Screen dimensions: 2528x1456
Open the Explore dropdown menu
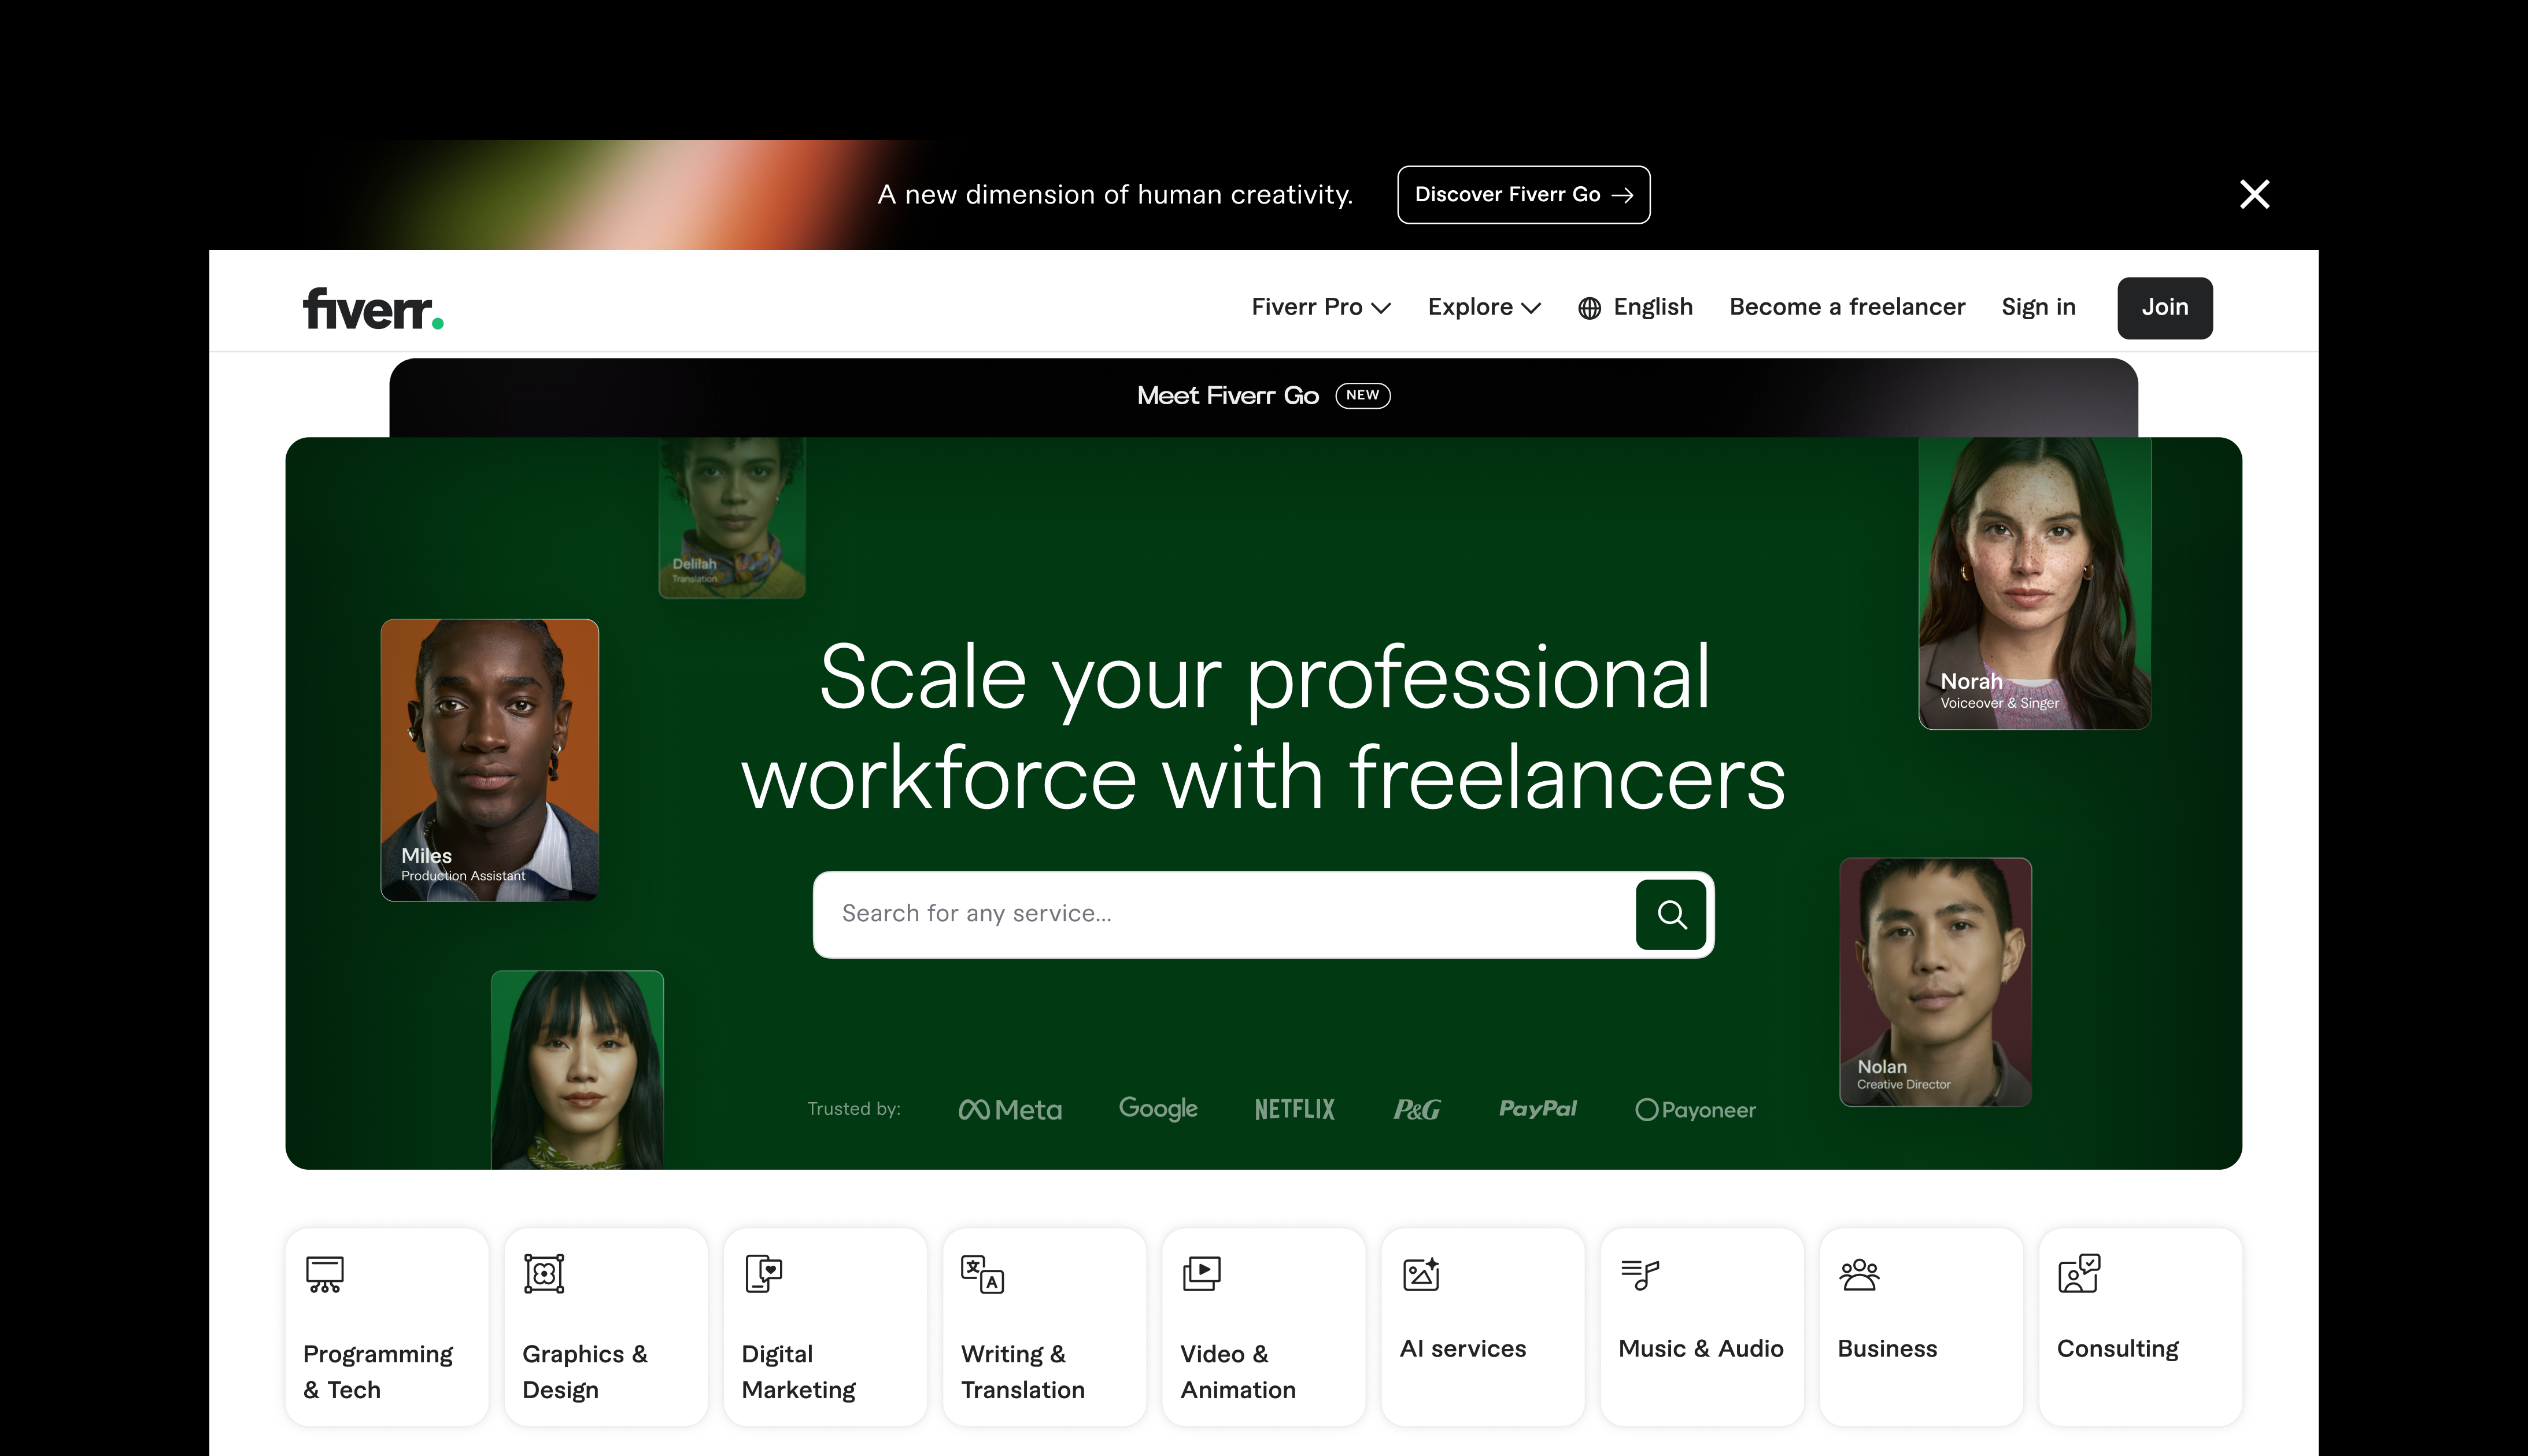coord(1484,307)
